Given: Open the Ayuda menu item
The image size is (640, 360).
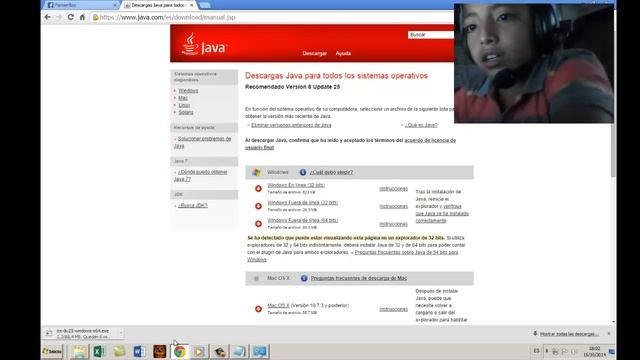Looking at the screenshot, I should click(x=343, y=53).
